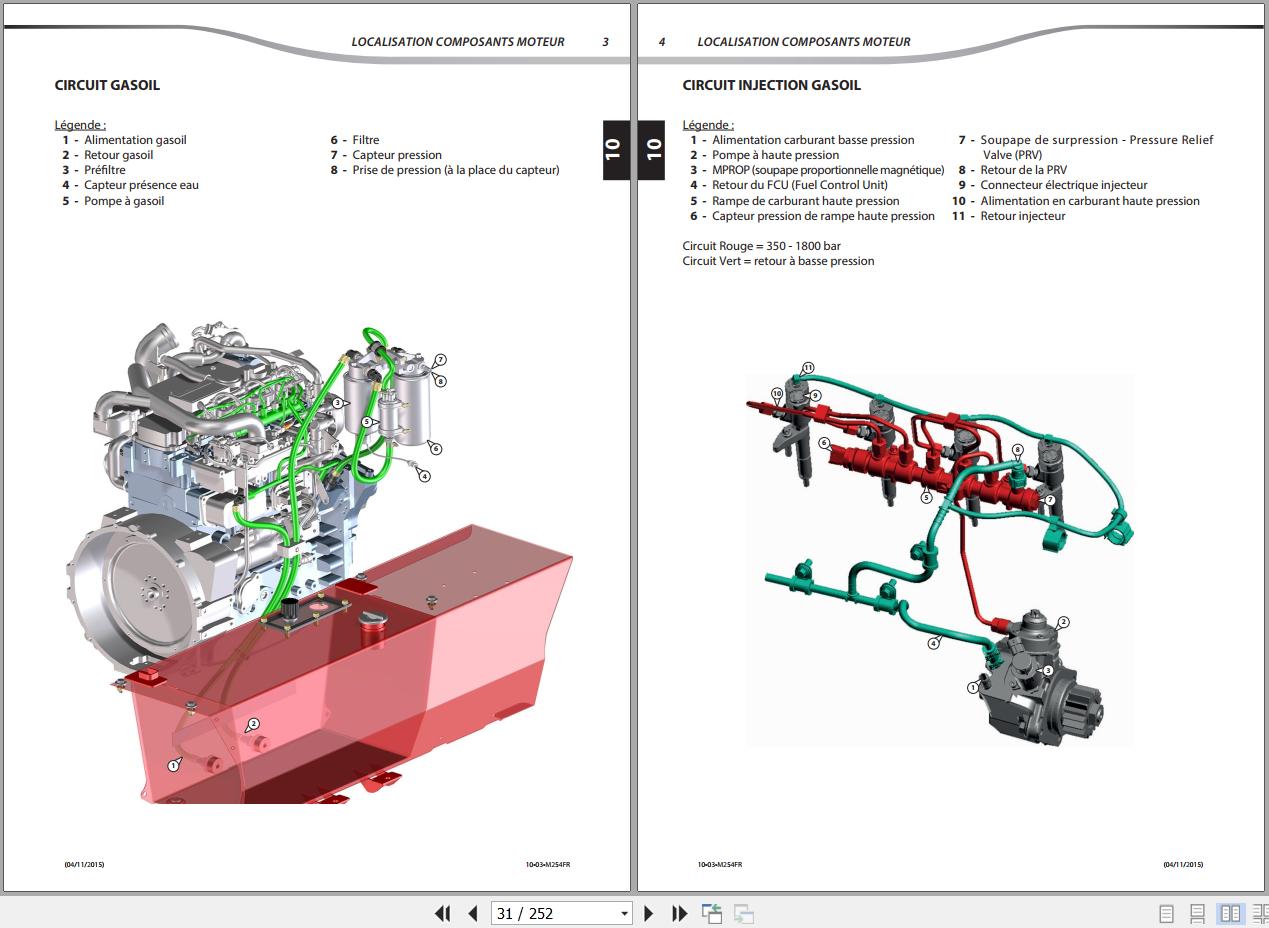Click the left page section tab 10
1269x928 pixels.
pos(613,150)
